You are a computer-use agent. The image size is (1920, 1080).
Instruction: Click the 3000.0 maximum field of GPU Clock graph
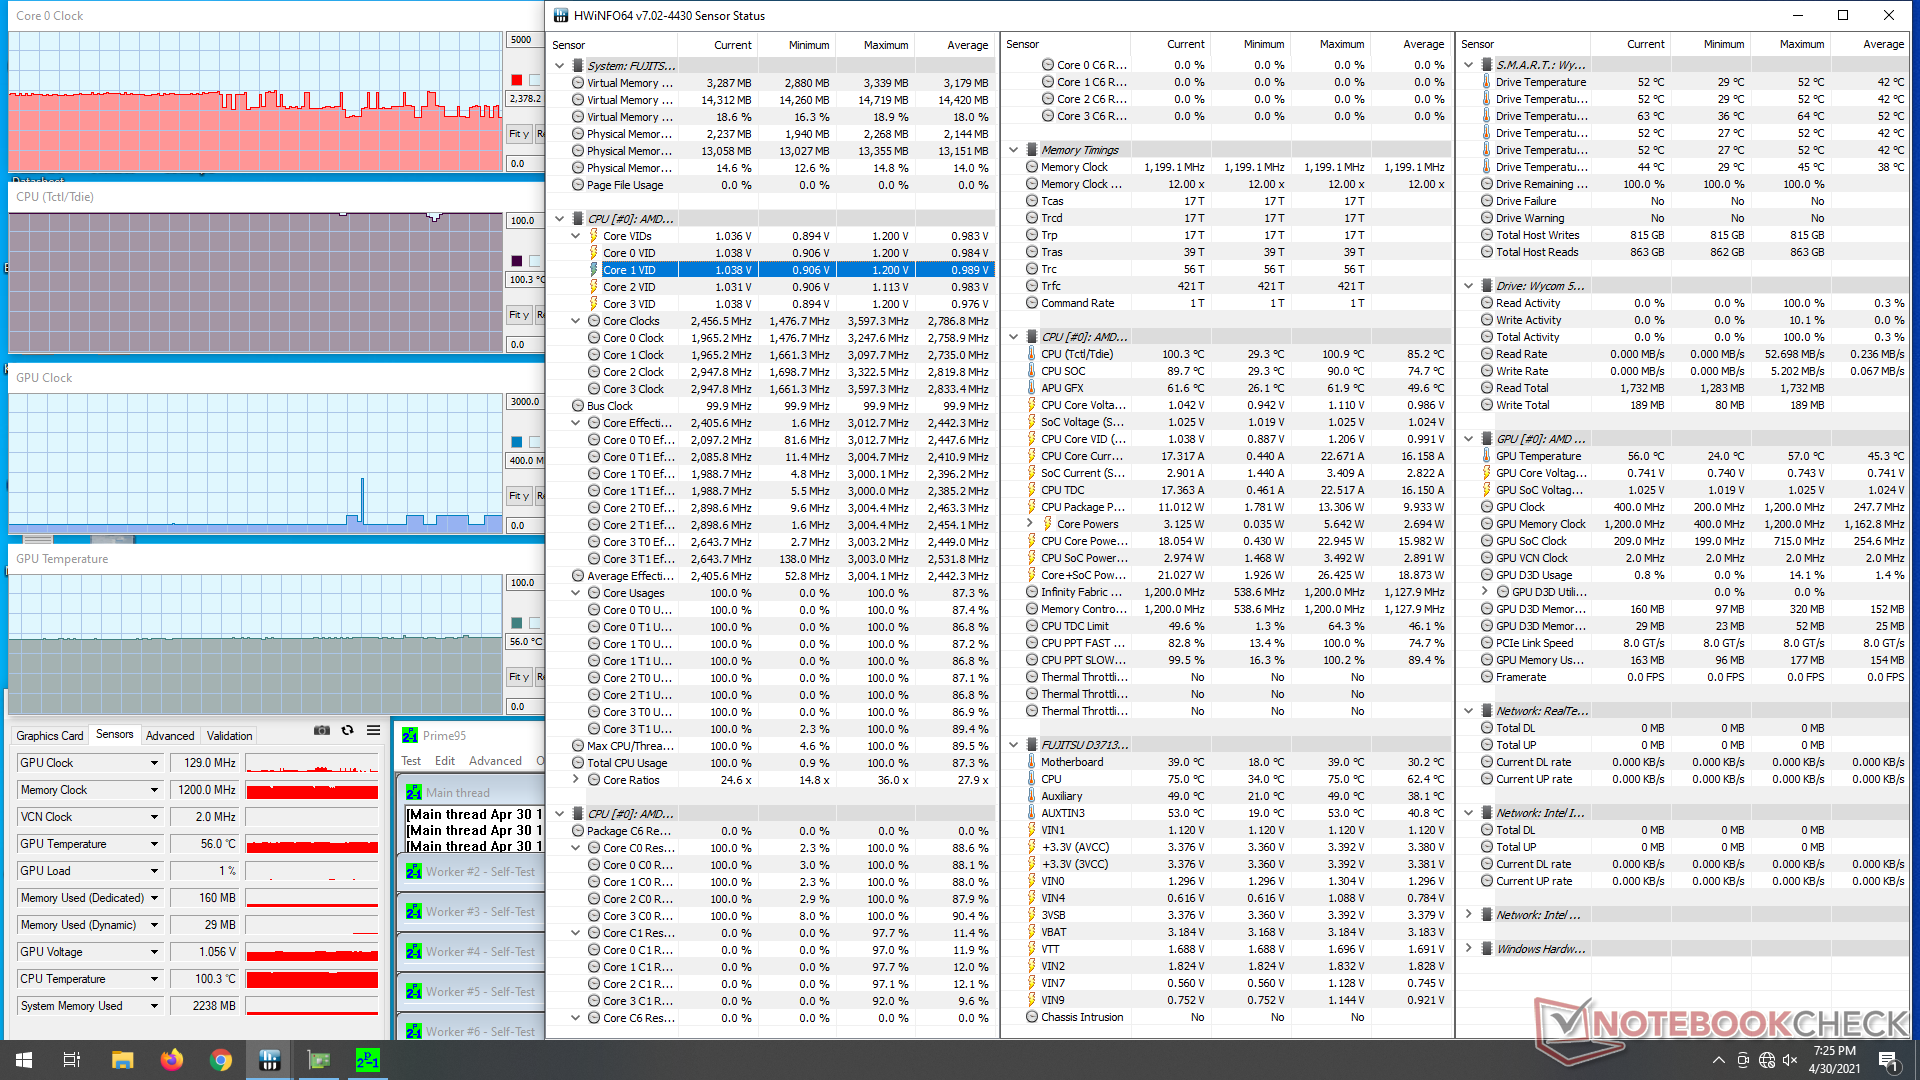click(524, 402)
